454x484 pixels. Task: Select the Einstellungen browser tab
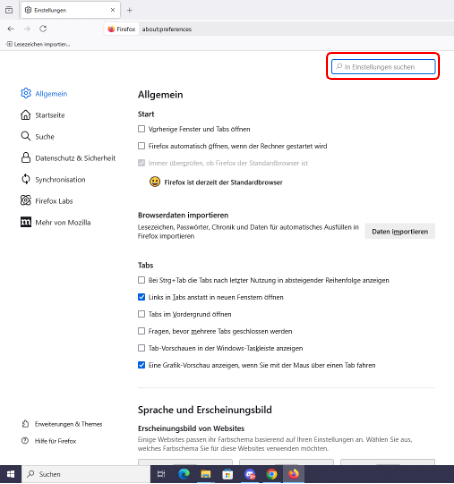pos(70,10)
